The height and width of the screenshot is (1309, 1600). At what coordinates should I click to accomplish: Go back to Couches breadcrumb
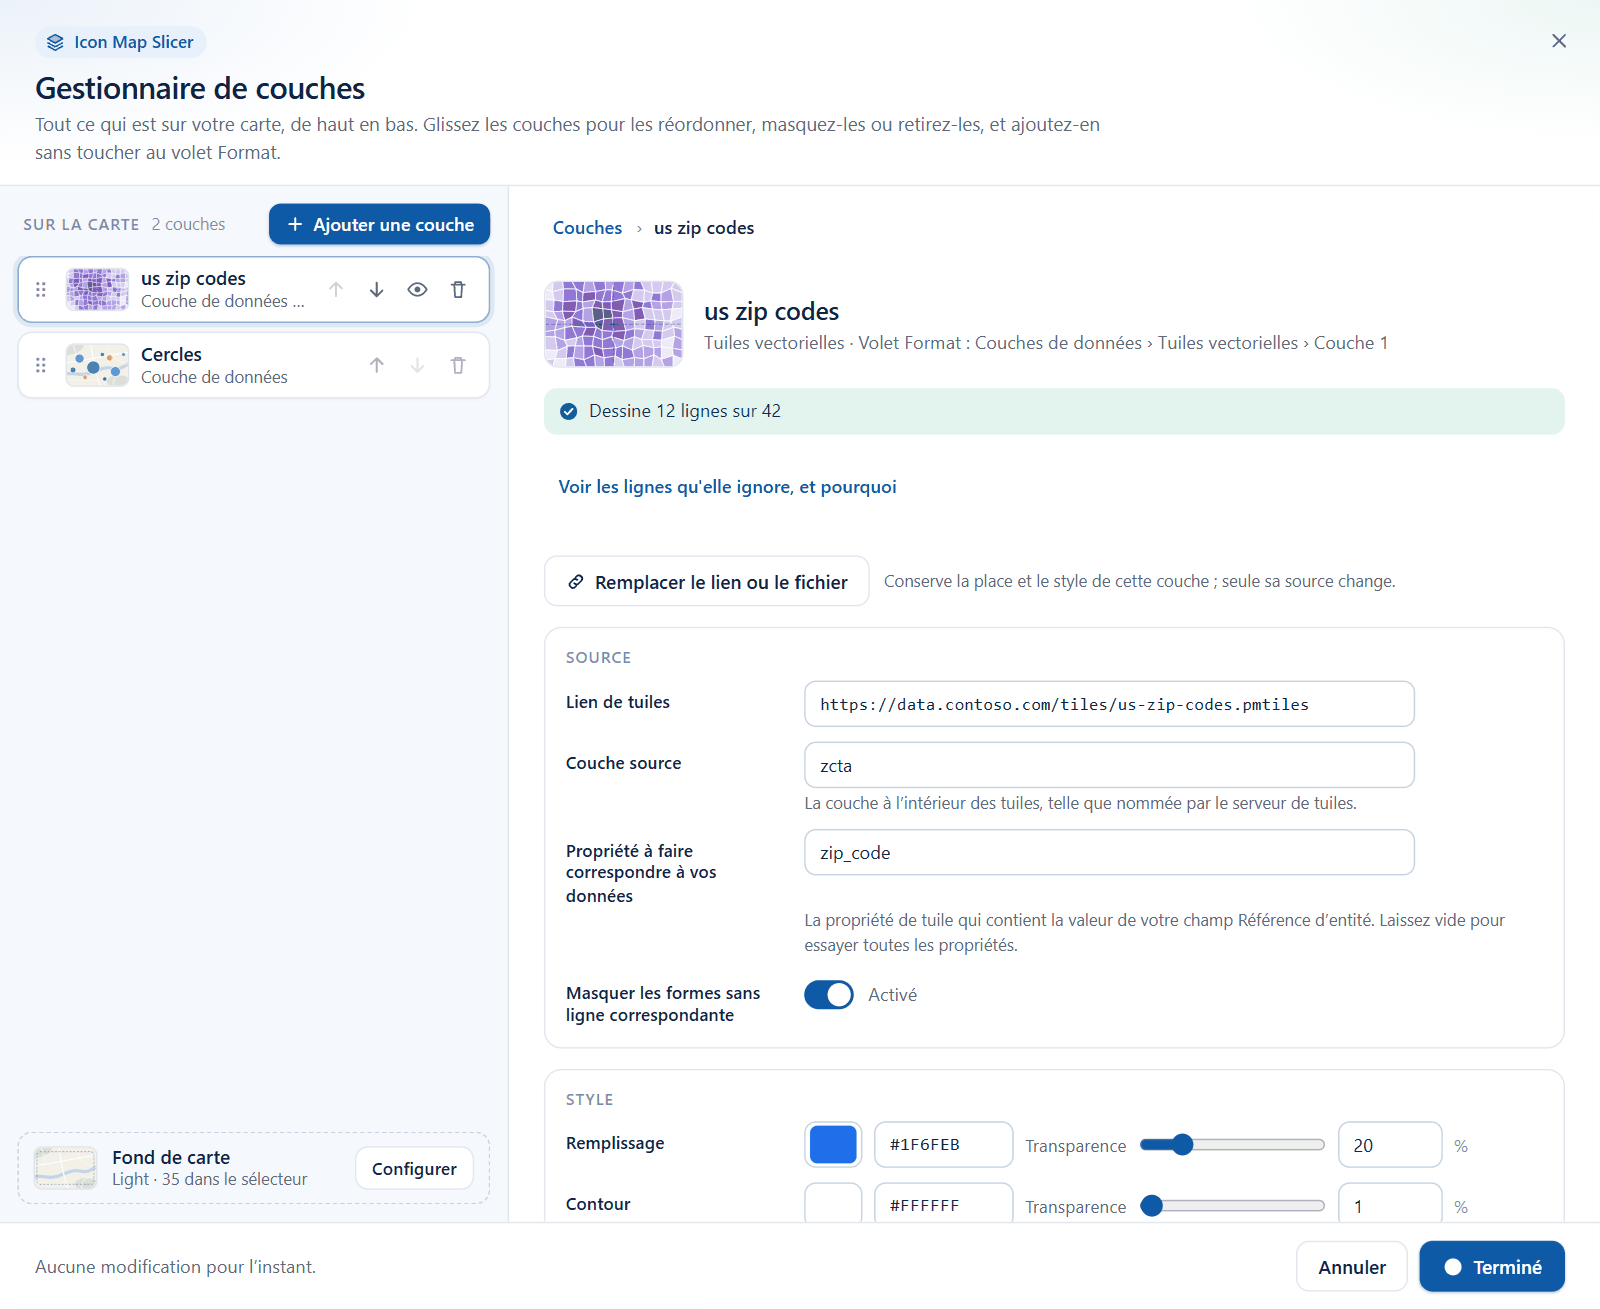pyautogui.click(x=587, y=228)
